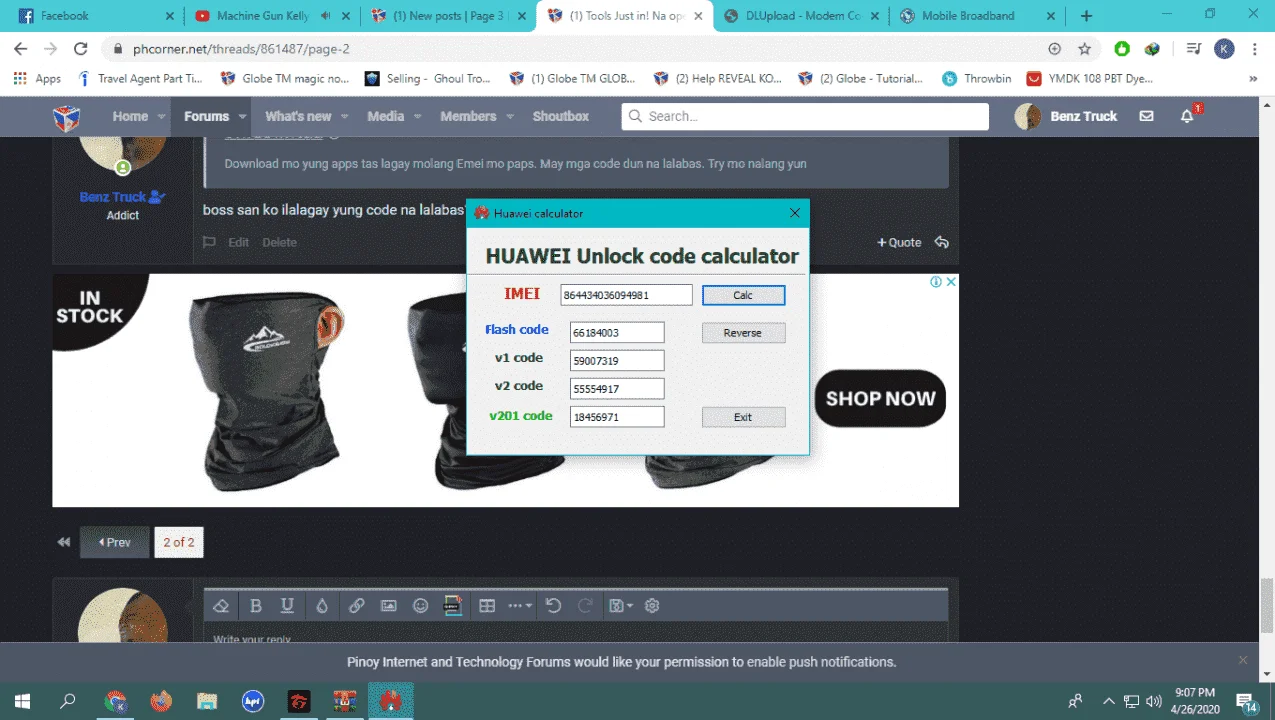Click the editor settings gear icon
The height and width of the screenshot is (720, 1275).
pyautogui.click(x=652, y=606)
